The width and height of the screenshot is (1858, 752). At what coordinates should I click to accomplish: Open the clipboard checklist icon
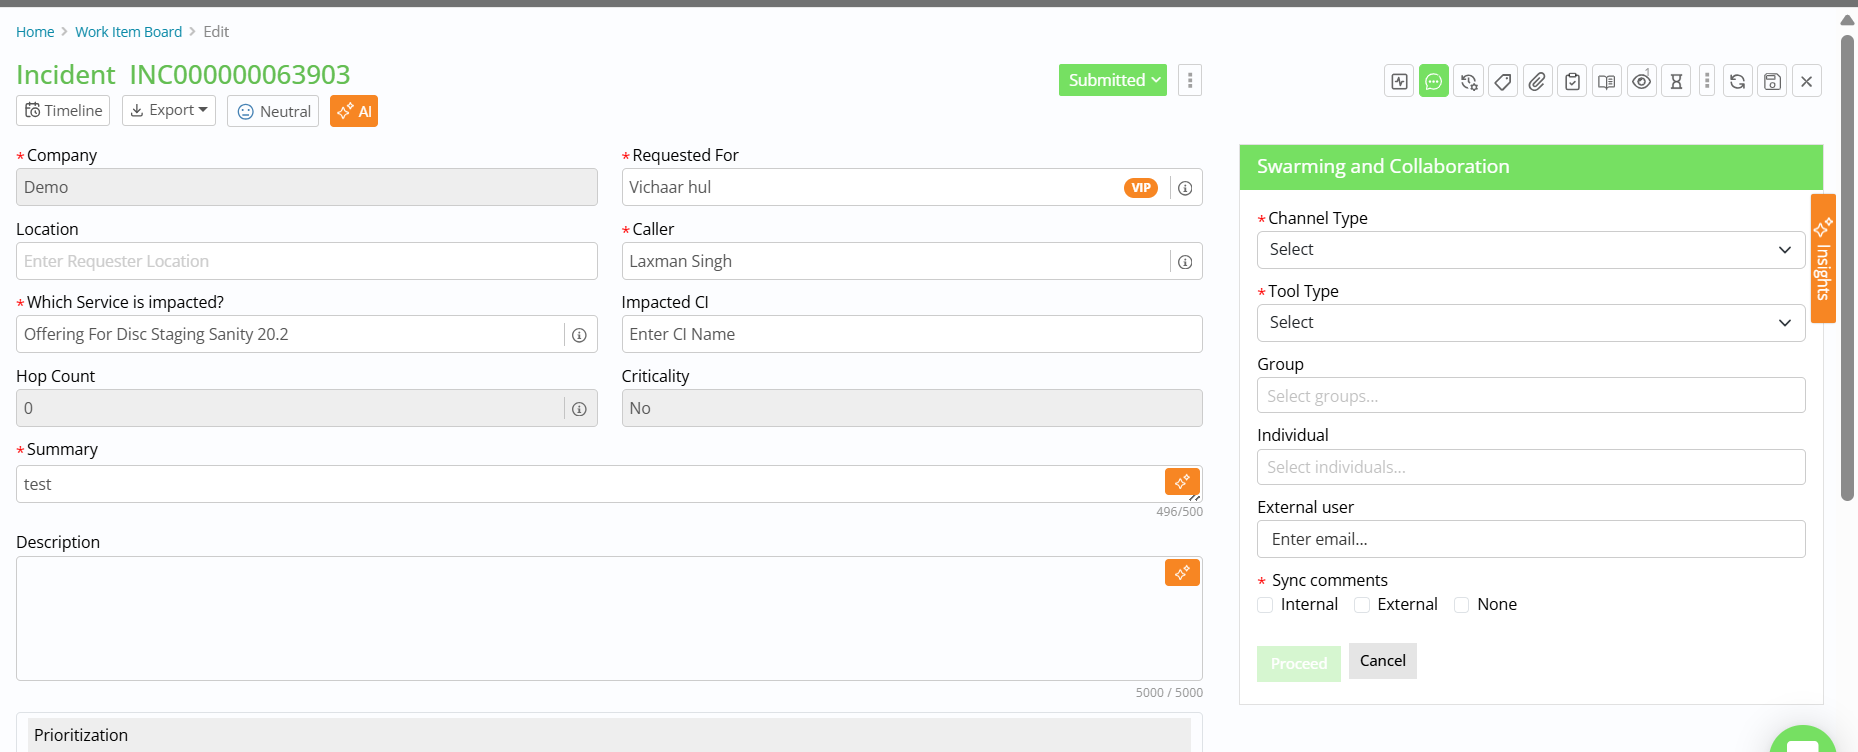(1573, 81)
